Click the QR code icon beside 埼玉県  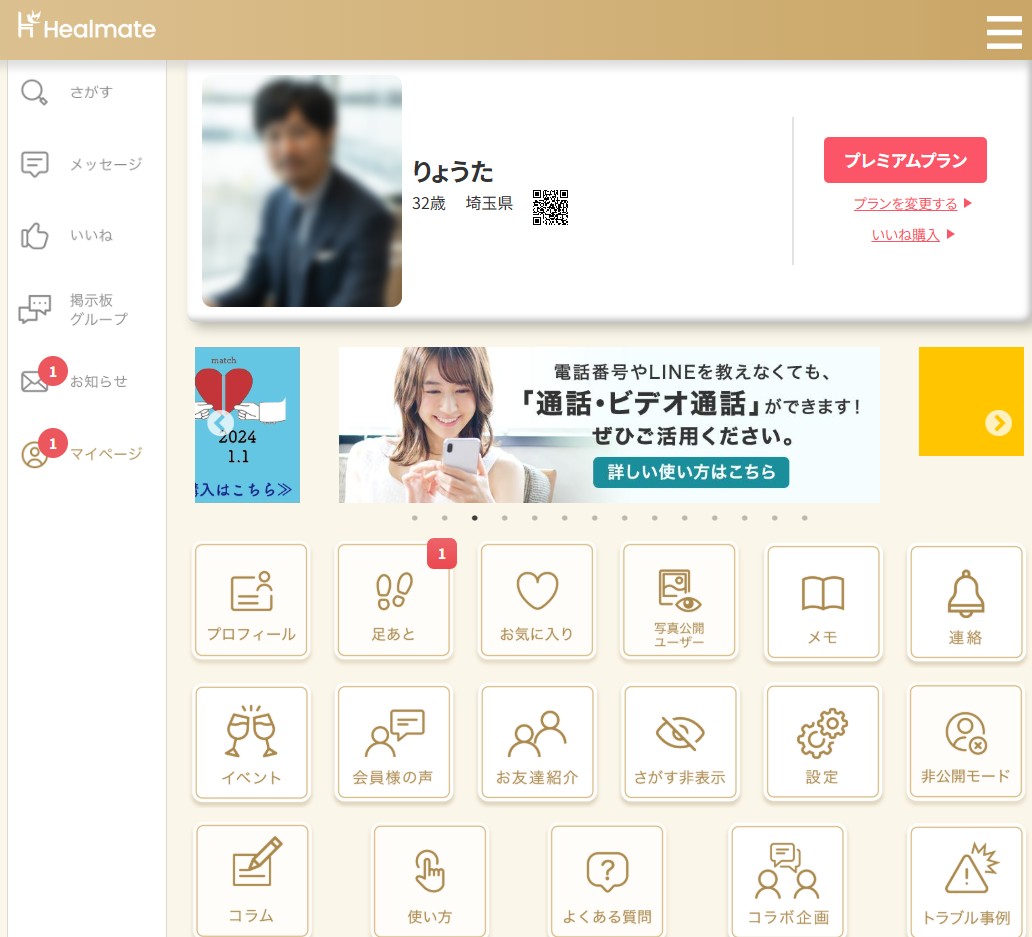[x=550, y=207]
